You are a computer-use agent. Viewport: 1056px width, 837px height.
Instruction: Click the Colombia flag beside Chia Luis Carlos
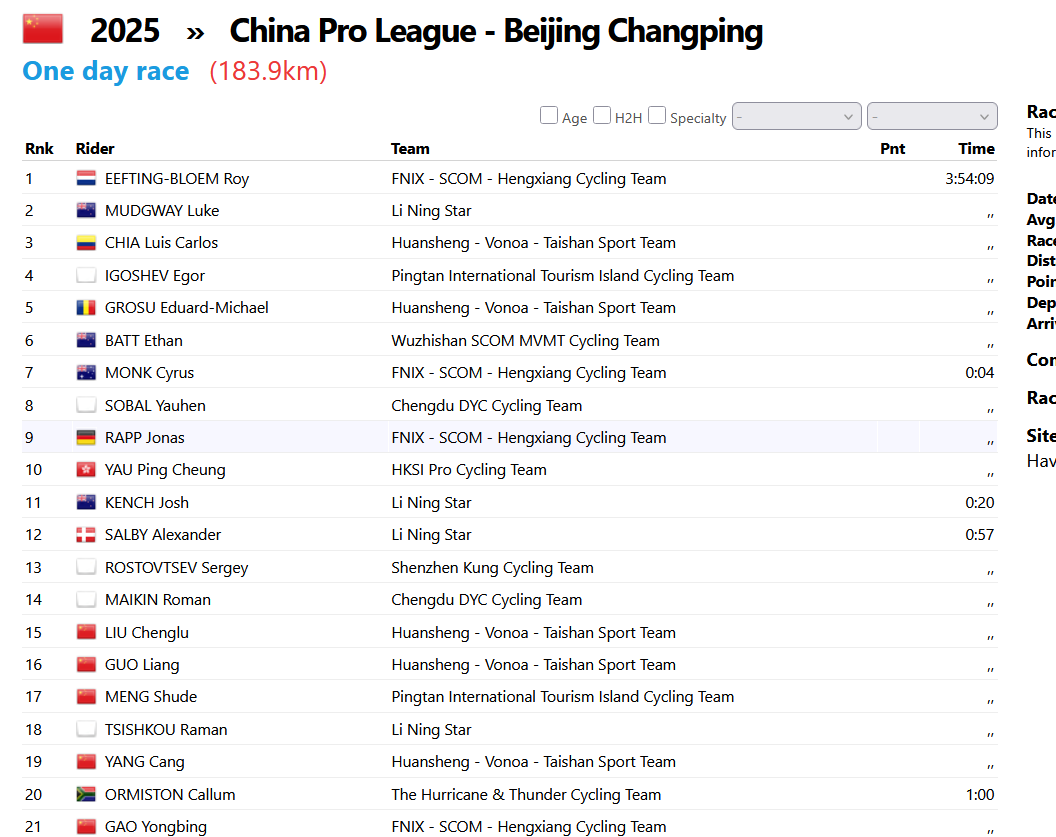coord(86,243)
